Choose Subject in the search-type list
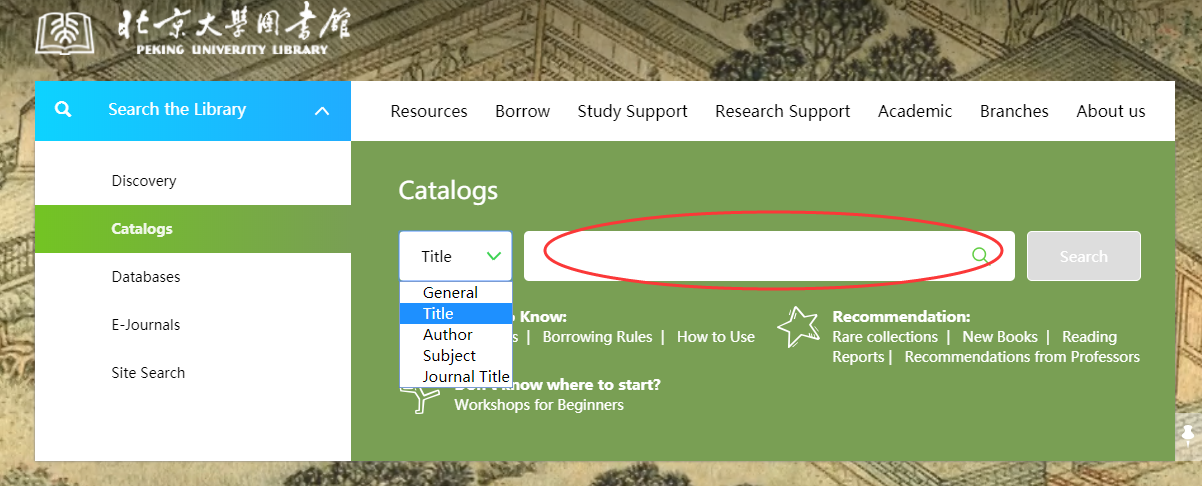The height and width of the screenshot is (486, 1202). coord(455,356)
